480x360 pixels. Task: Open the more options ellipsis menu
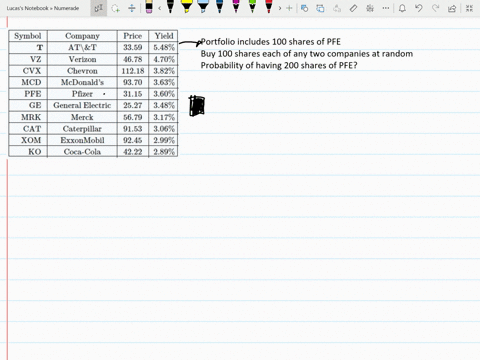tap(386, 8)
